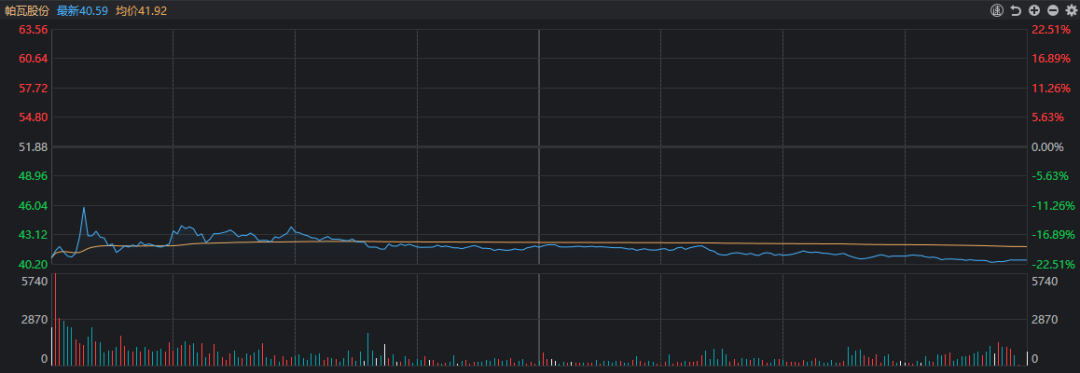Open chart settings gear icon
The image size is (1080, 373).
pyautogui.click(x=1070, y=10)
